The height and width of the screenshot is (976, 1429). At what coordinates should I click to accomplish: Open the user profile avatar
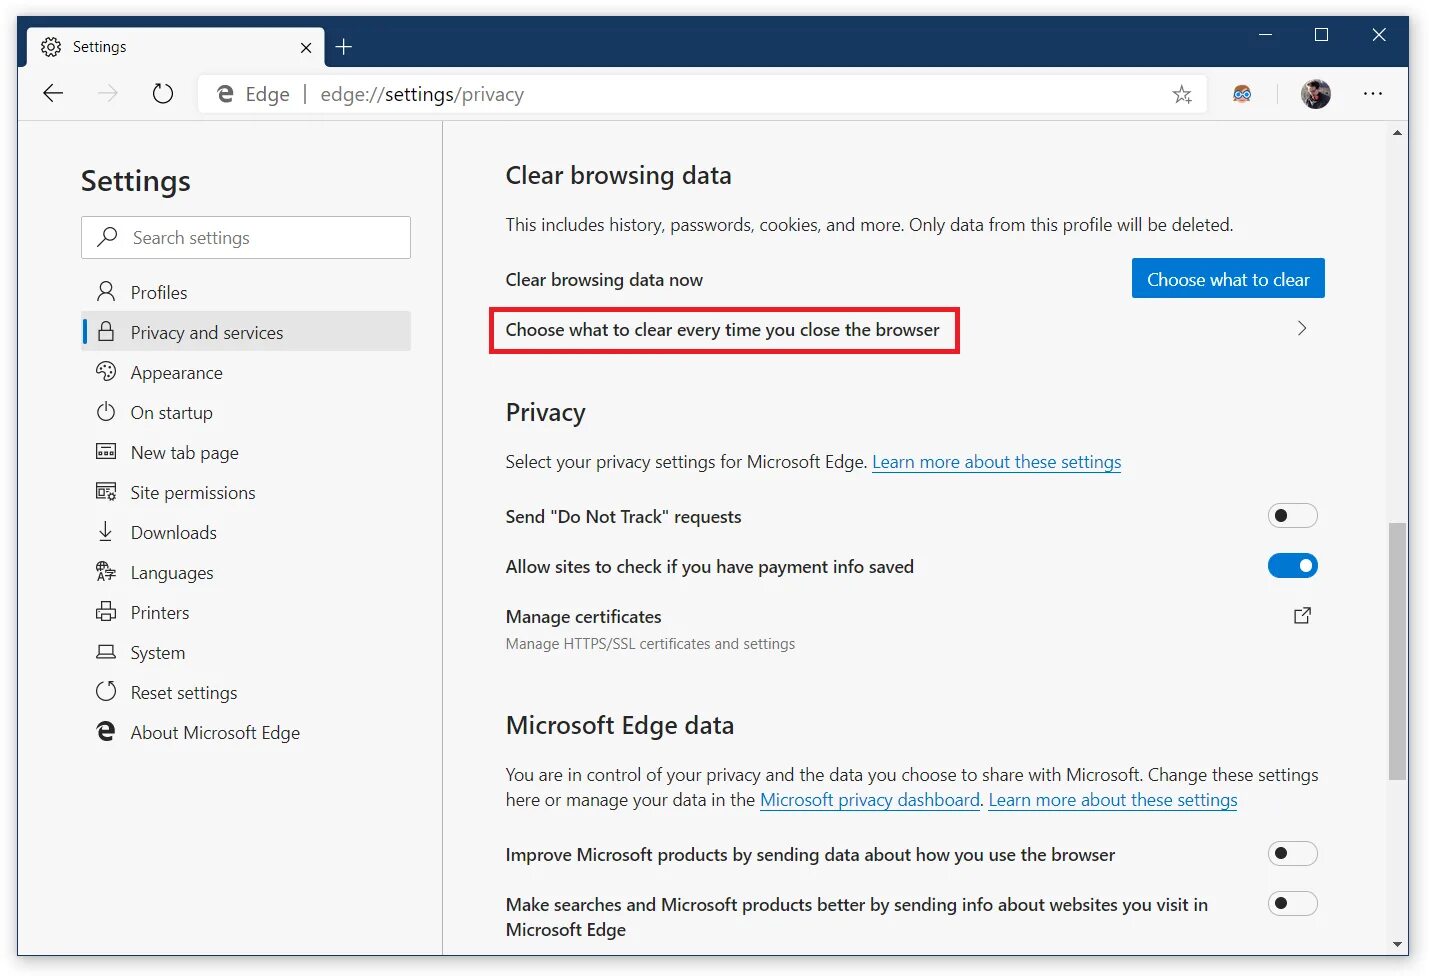[1315, 94]
